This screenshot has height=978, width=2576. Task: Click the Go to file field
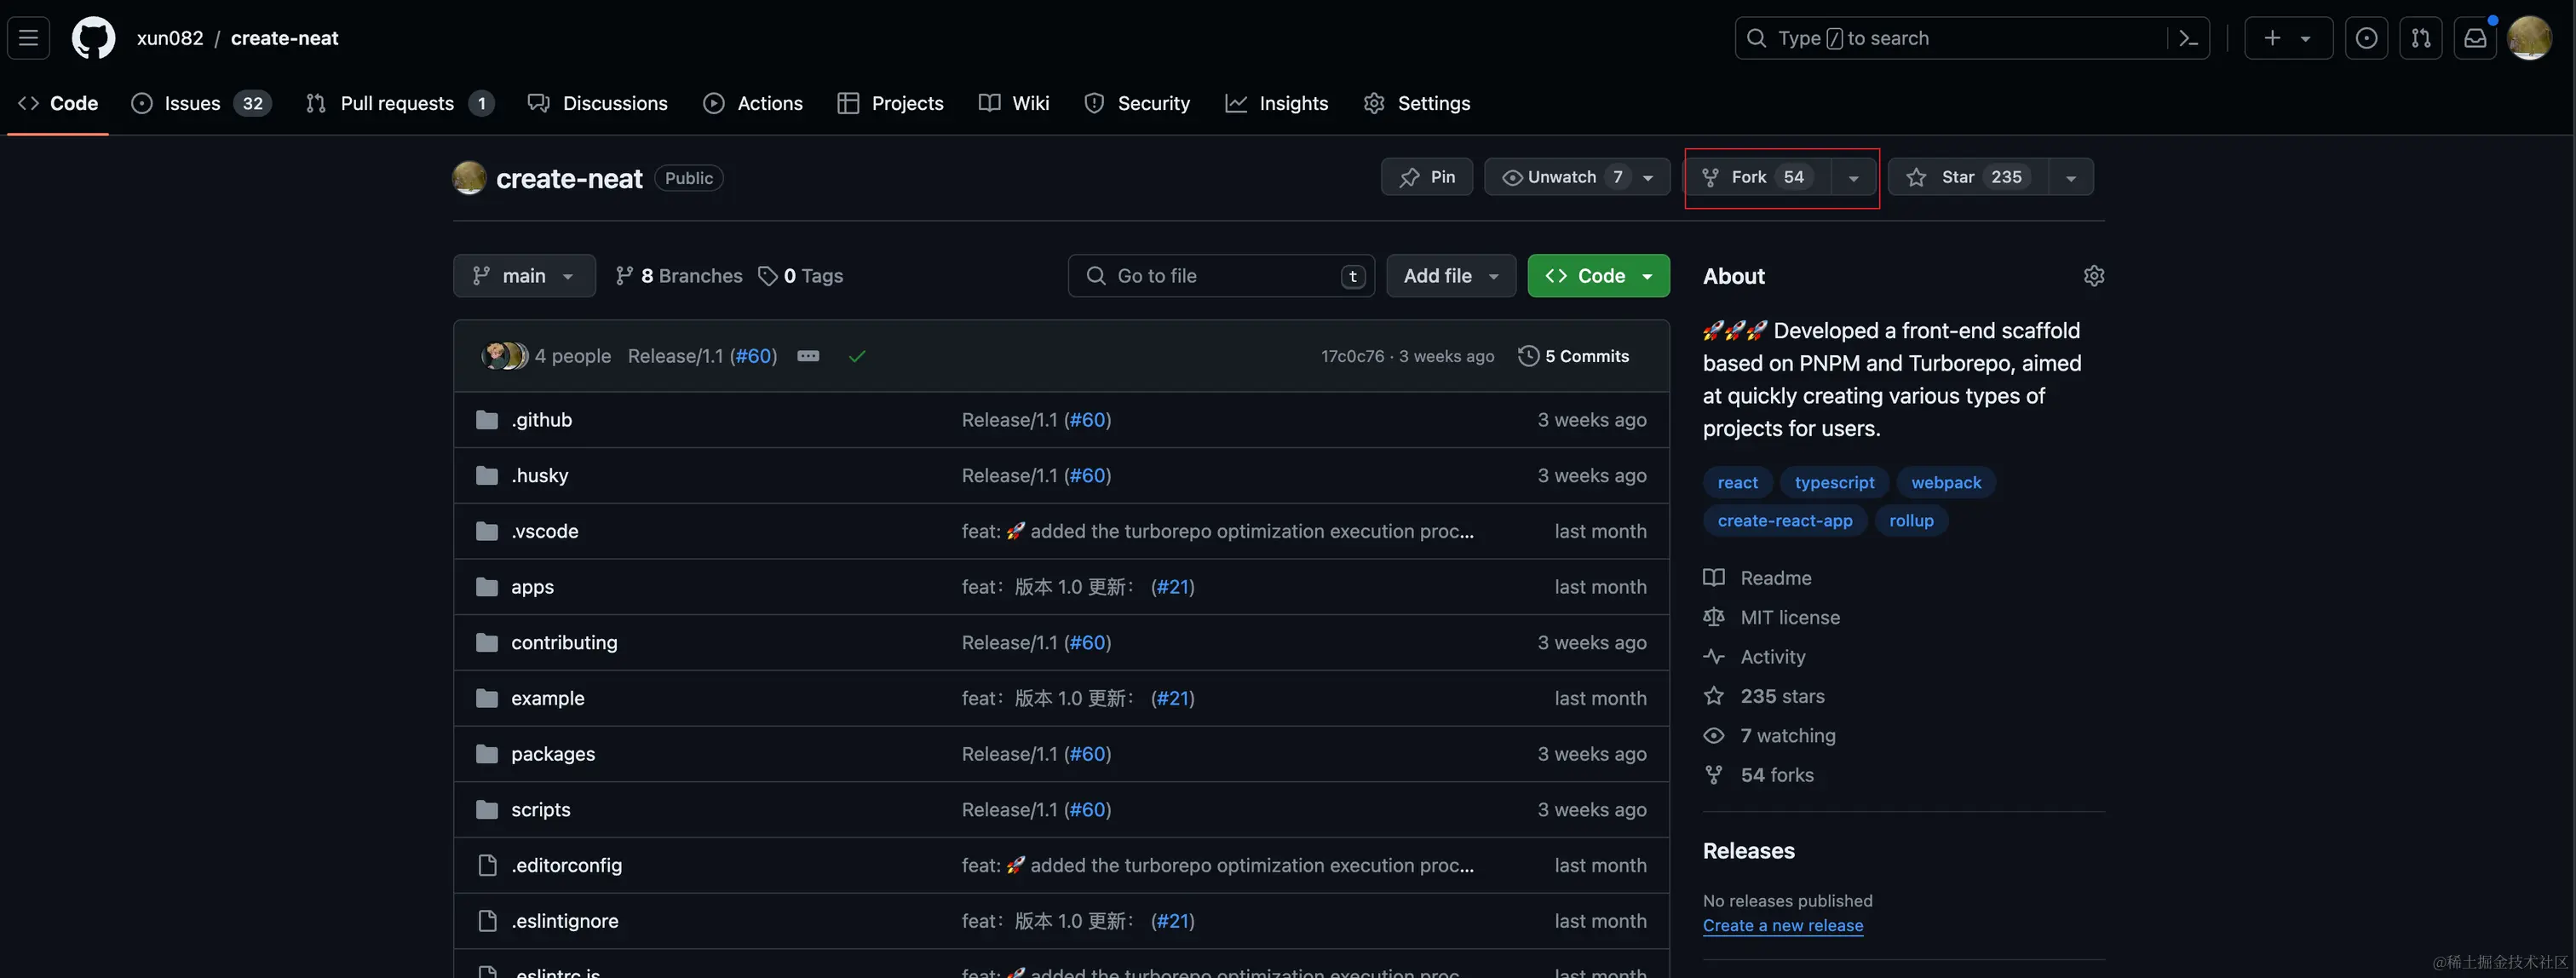coord(1220,276)
